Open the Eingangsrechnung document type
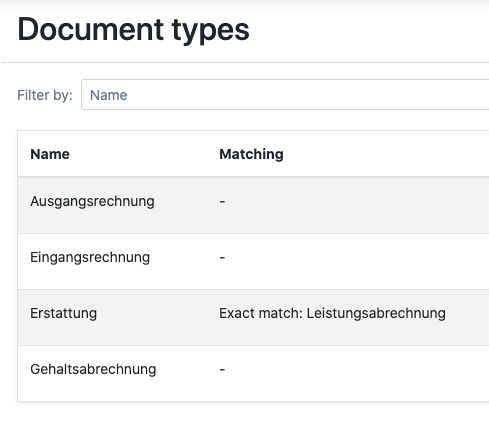The width and height of the screenshot is (489, 438). point(90,258)
